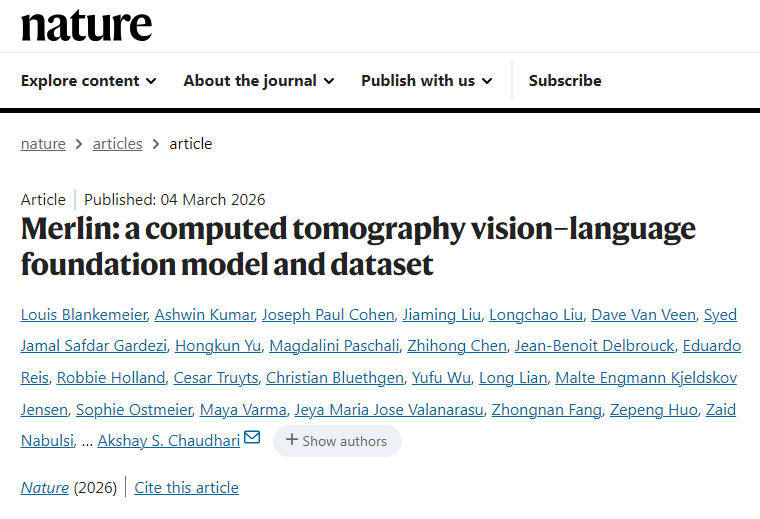
Task: Click the Subscribe menu item
Action: [x=565, y=80]
